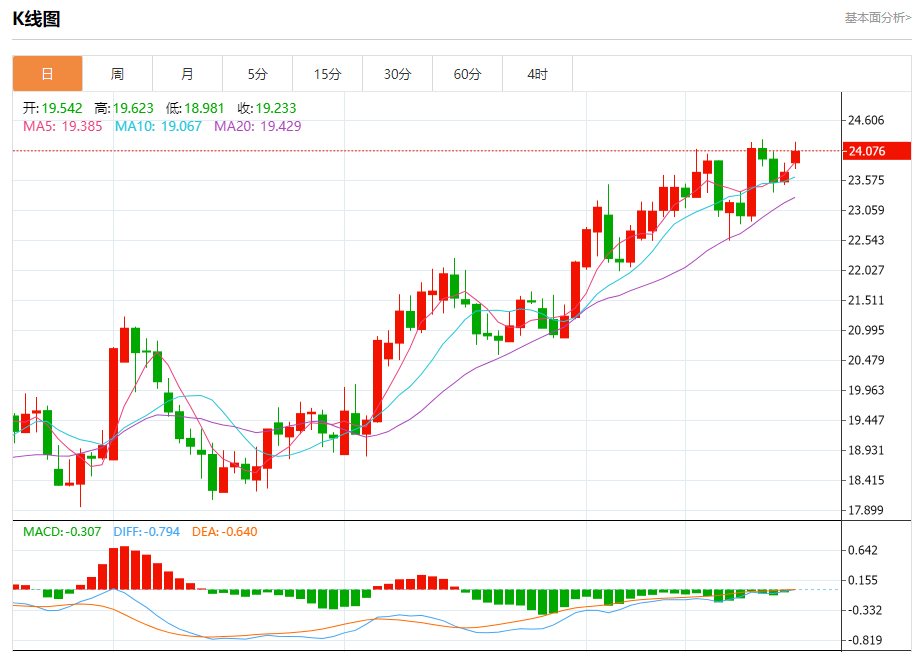Click the 19.447 price axis label
This screenshot has height=652, width=912.
866,421
